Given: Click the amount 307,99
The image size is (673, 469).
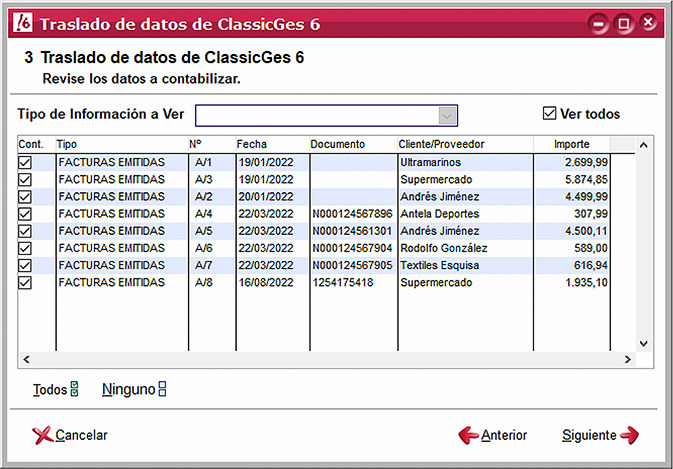Looking at the screenshot, I should [x=591, y=214].
